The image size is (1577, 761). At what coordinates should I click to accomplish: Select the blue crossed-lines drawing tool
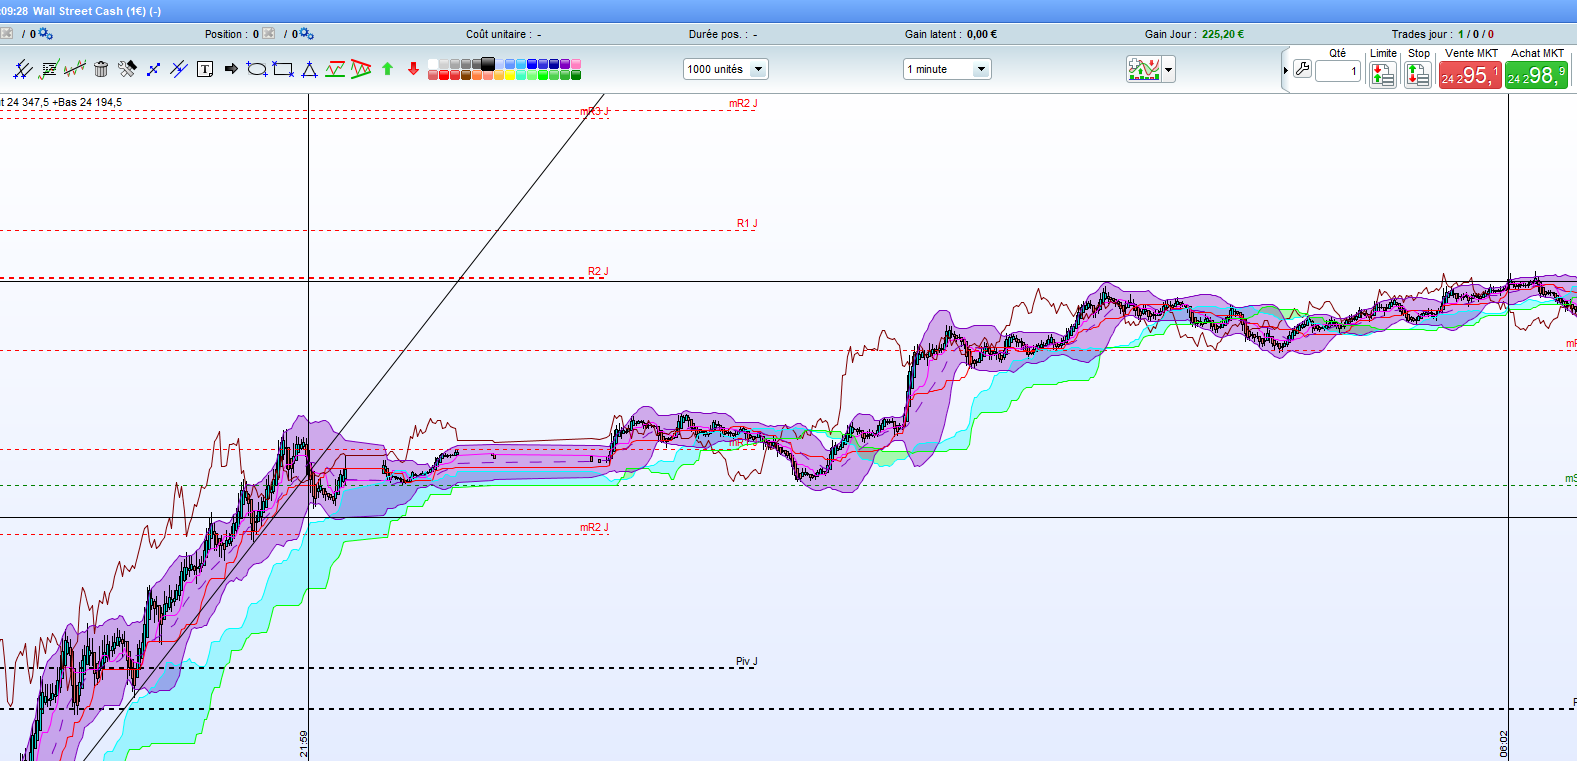[x=179, y=69]
